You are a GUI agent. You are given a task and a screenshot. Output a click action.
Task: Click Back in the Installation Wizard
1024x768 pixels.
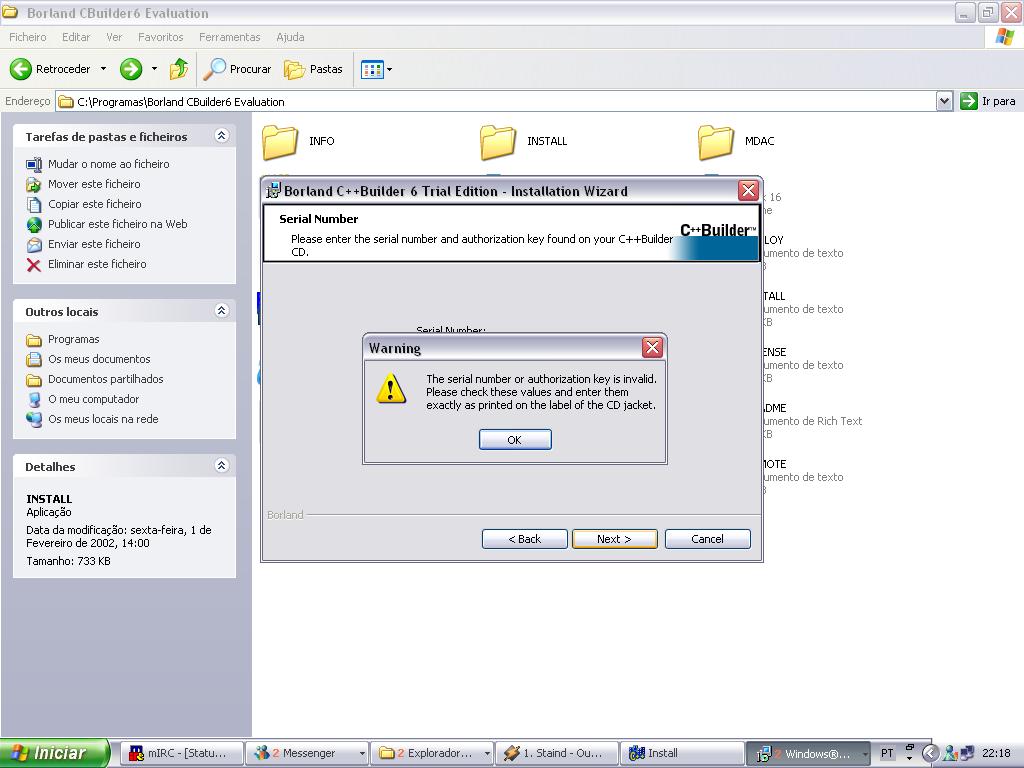524,539
